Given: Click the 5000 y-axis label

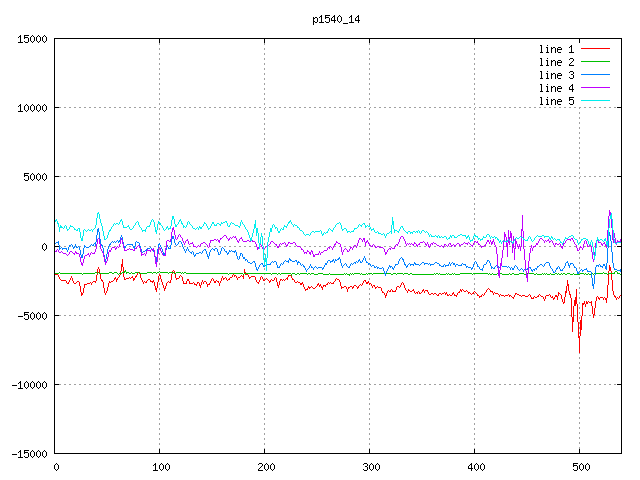Looking at the screenshot, I should pos(36,177).
